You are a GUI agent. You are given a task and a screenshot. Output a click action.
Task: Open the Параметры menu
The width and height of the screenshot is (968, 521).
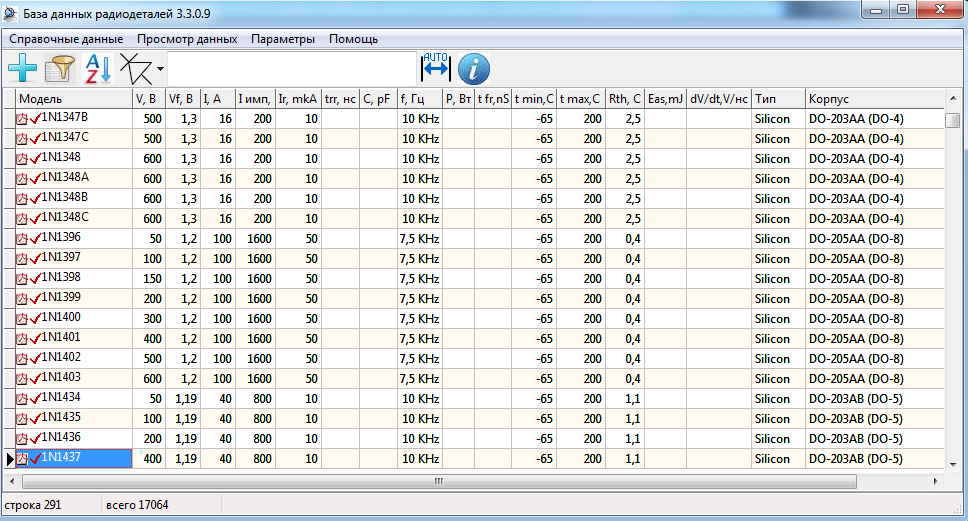pos(283,39)
